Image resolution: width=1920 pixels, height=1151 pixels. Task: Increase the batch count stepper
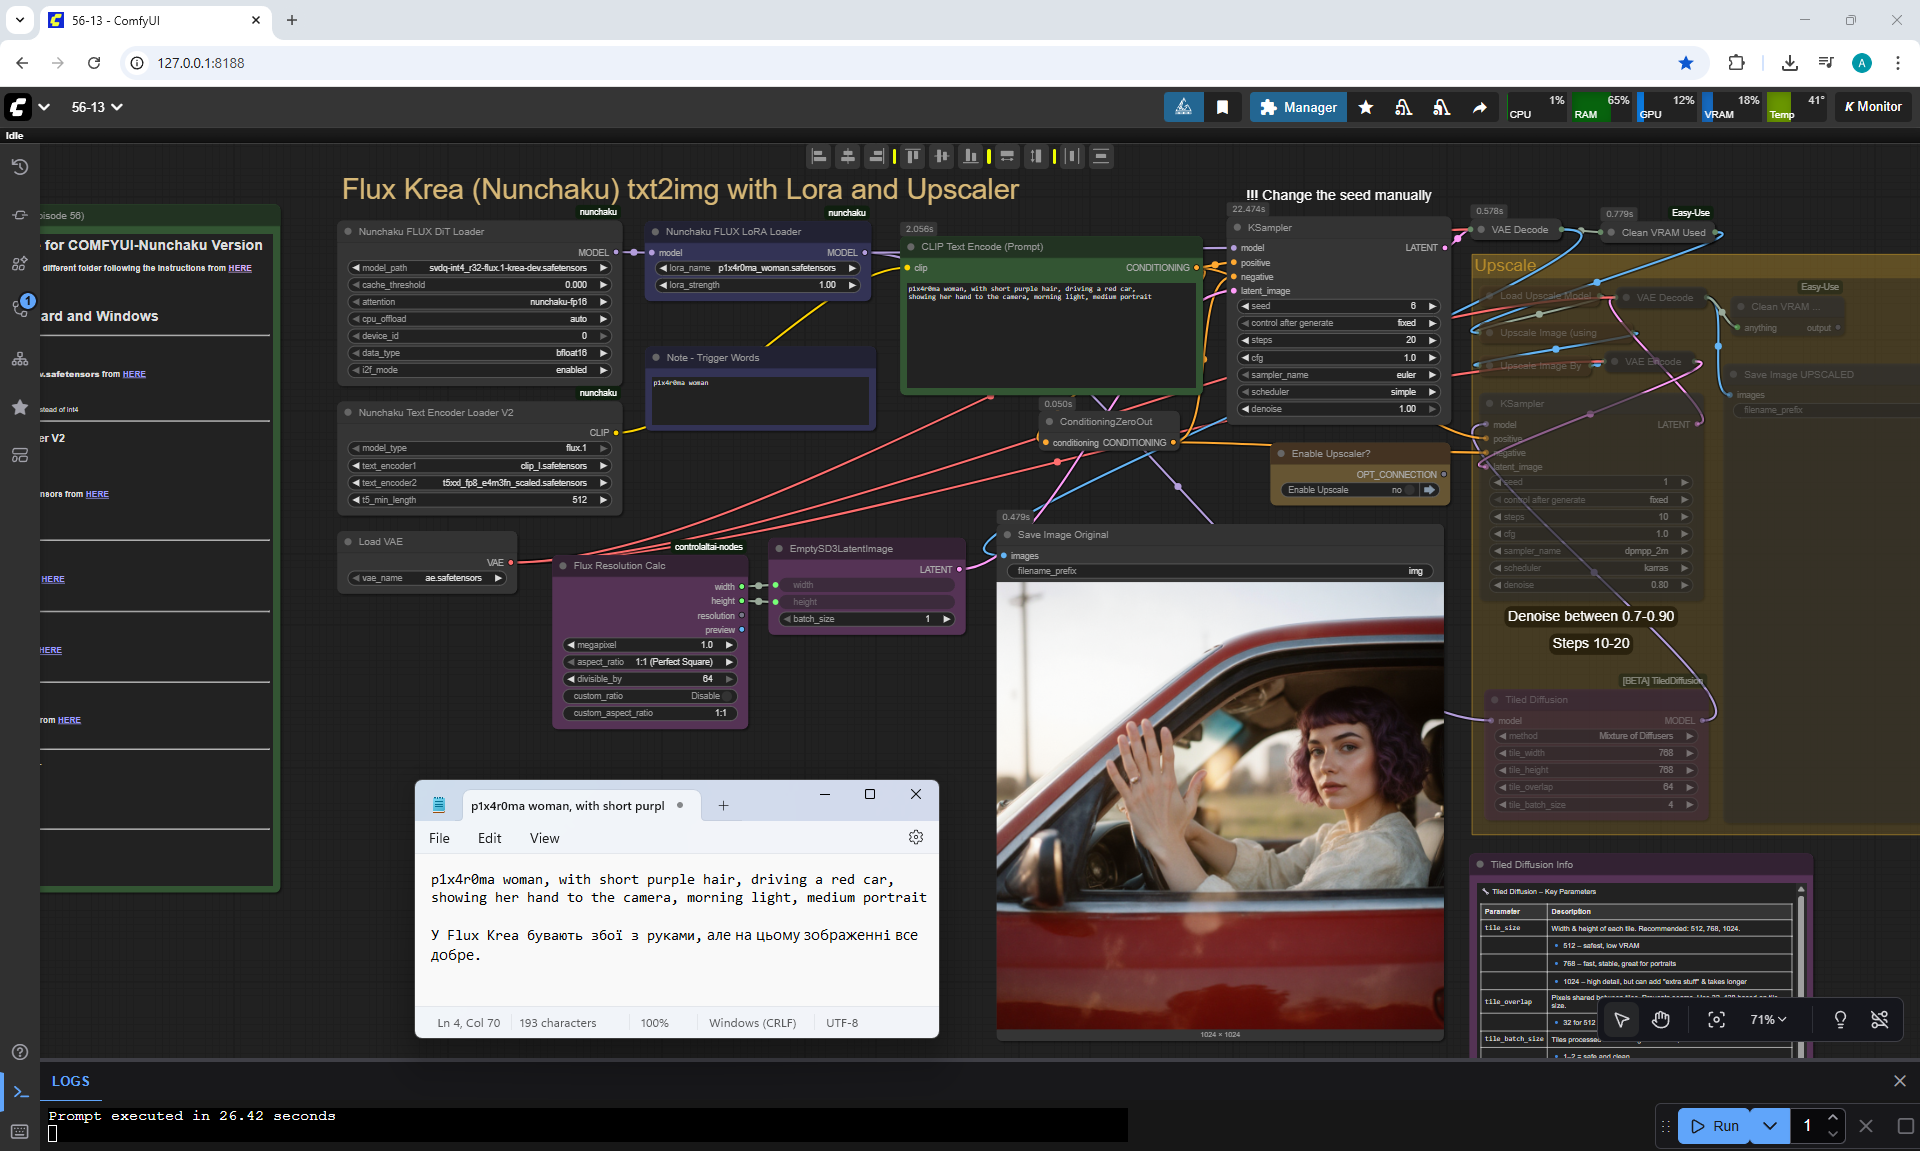(1832, 1118)
